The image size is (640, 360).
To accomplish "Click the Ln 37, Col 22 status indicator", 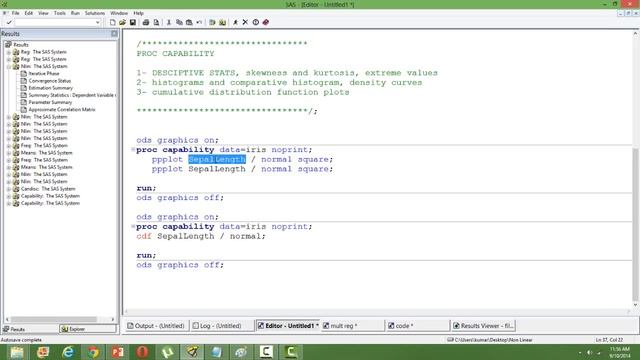I will [609, 340].
